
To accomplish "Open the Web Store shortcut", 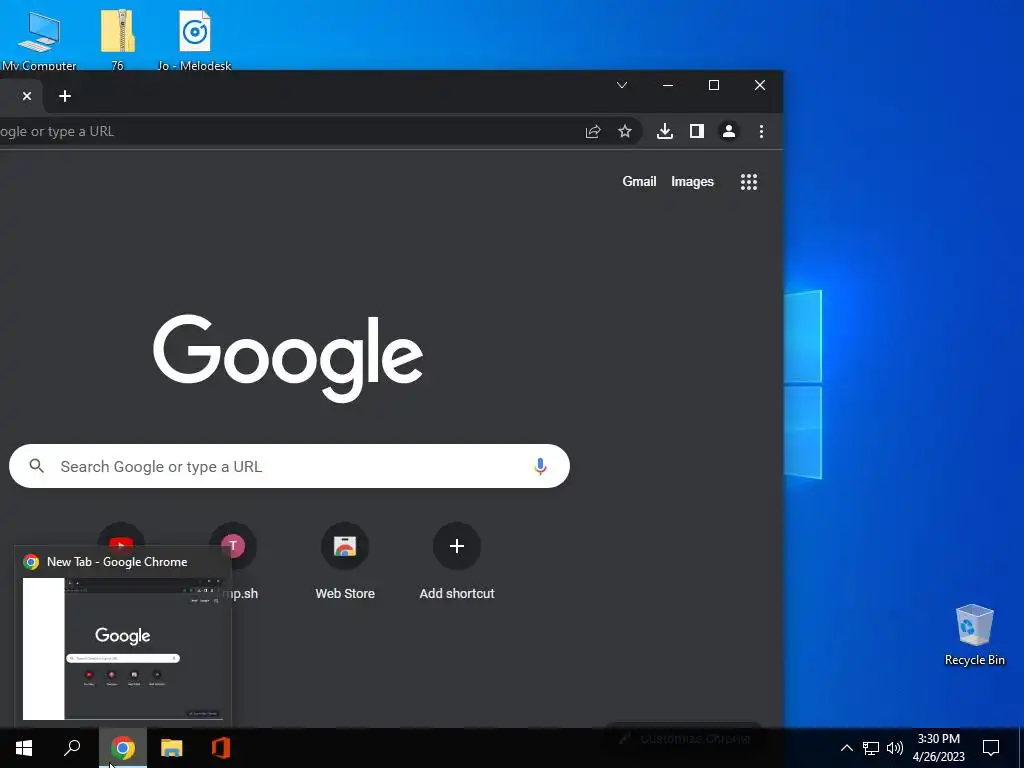I will pos(345,561).
